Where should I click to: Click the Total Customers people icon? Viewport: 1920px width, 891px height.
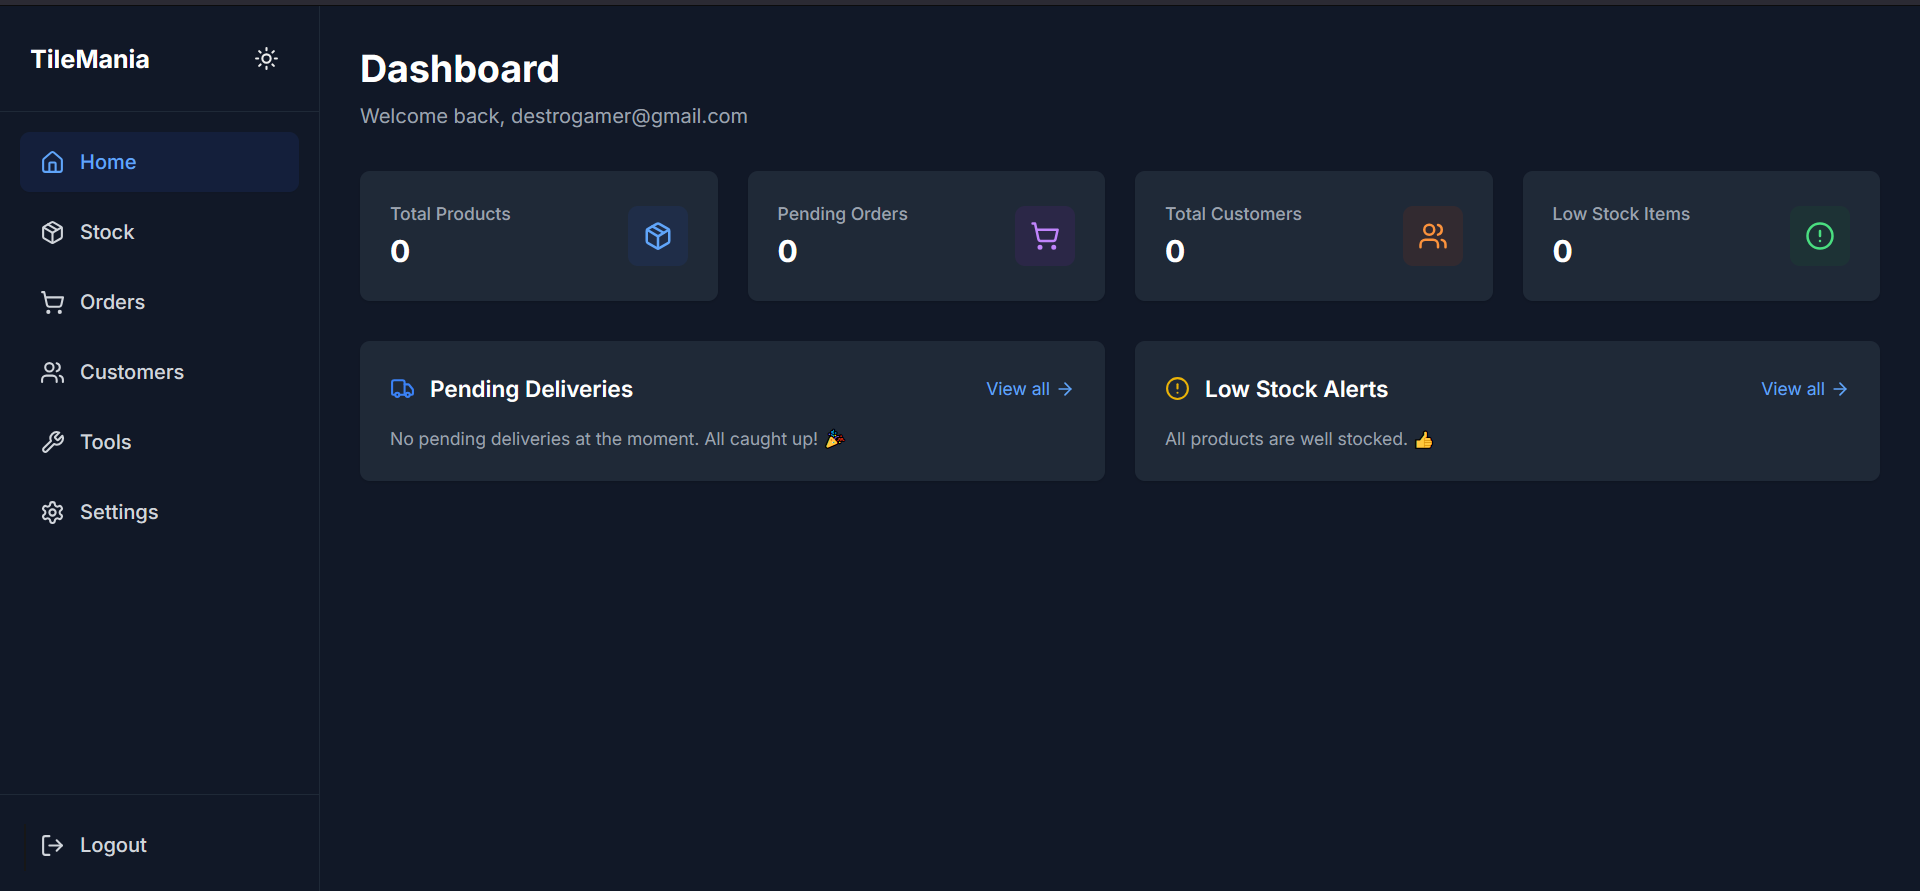(x=1432, y=236)
